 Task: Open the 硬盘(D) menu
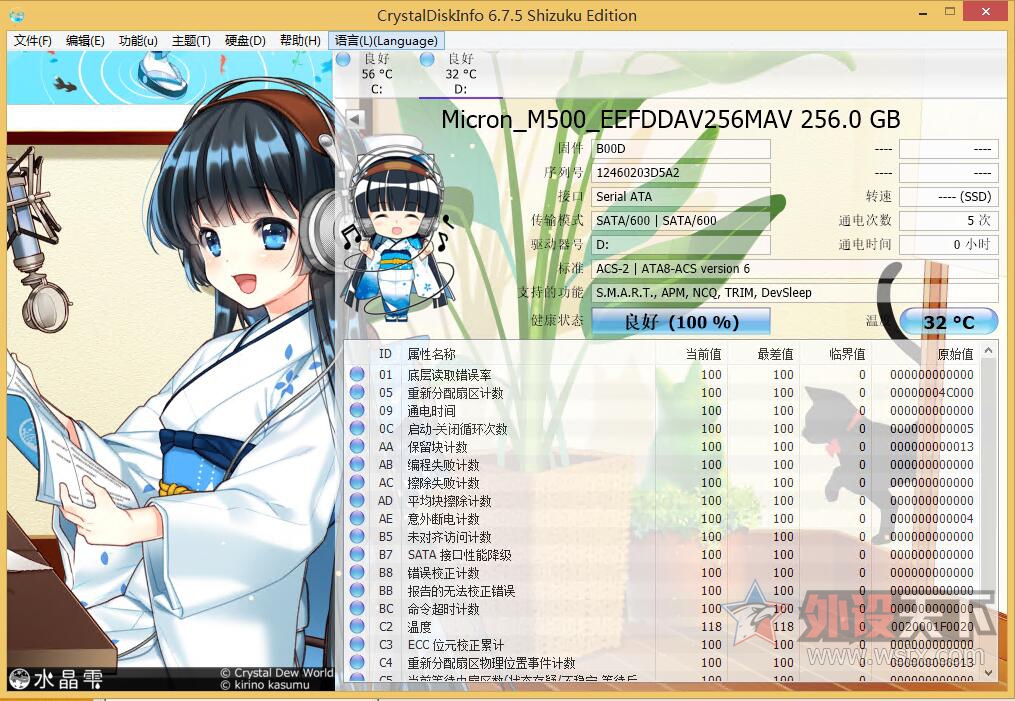pos(245,41)
